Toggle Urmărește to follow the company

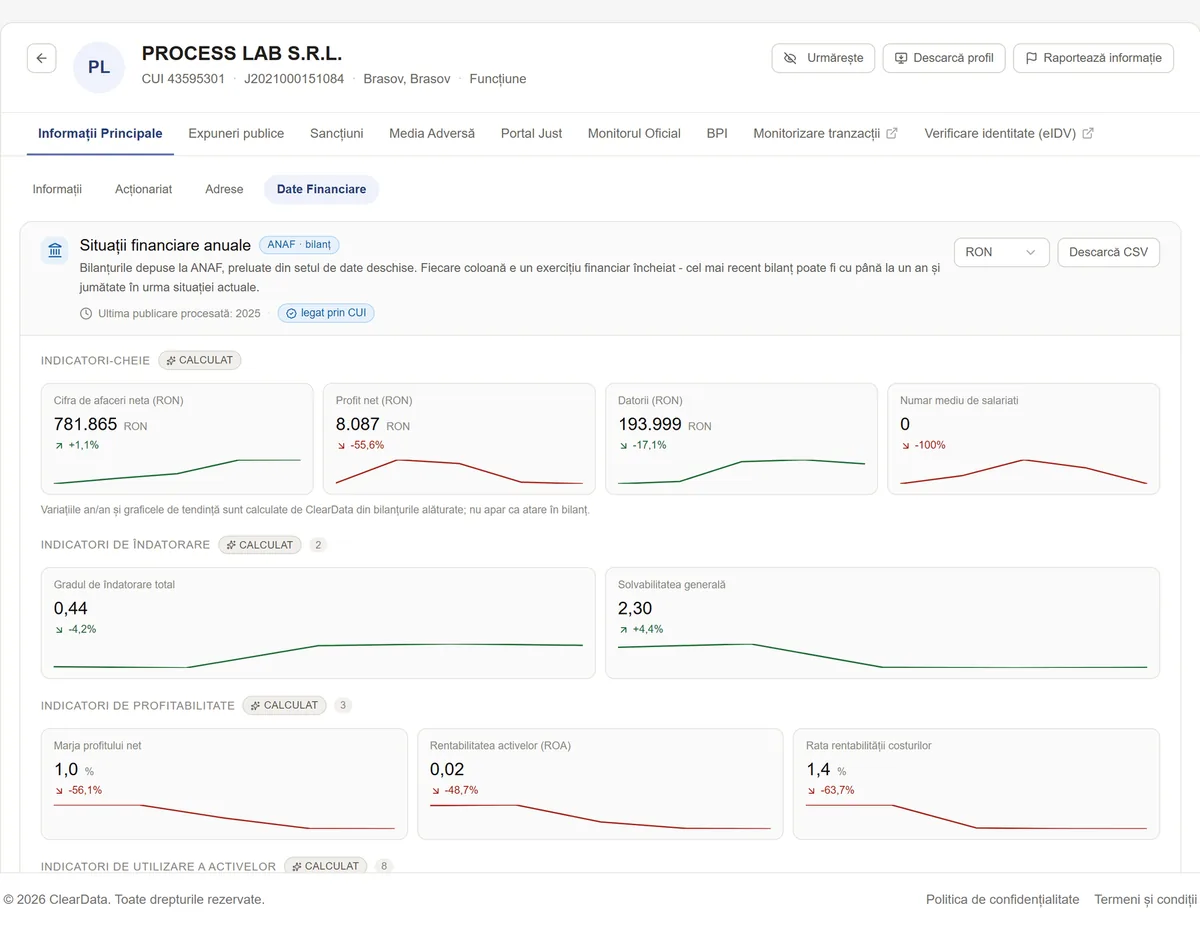tap(824, 58)
